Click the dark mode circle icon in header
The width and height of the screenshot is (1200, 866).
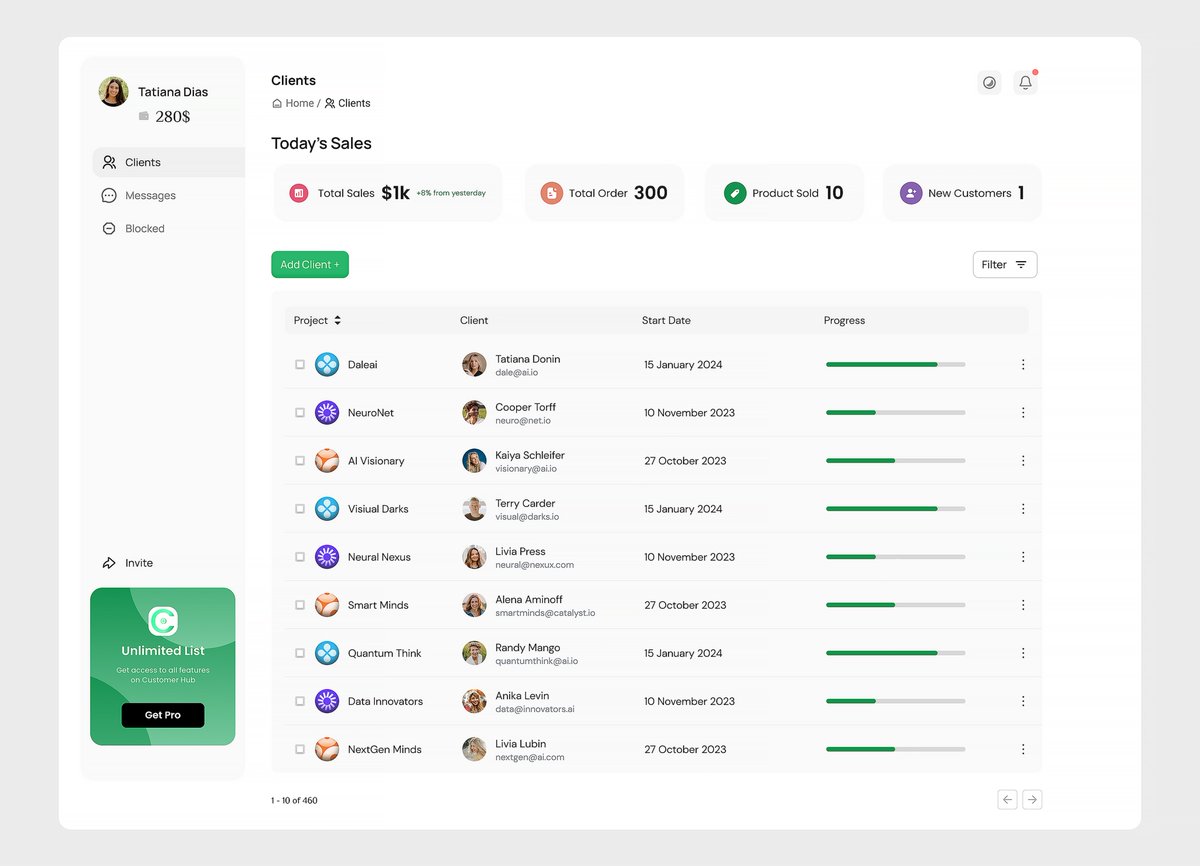[989, 83]
